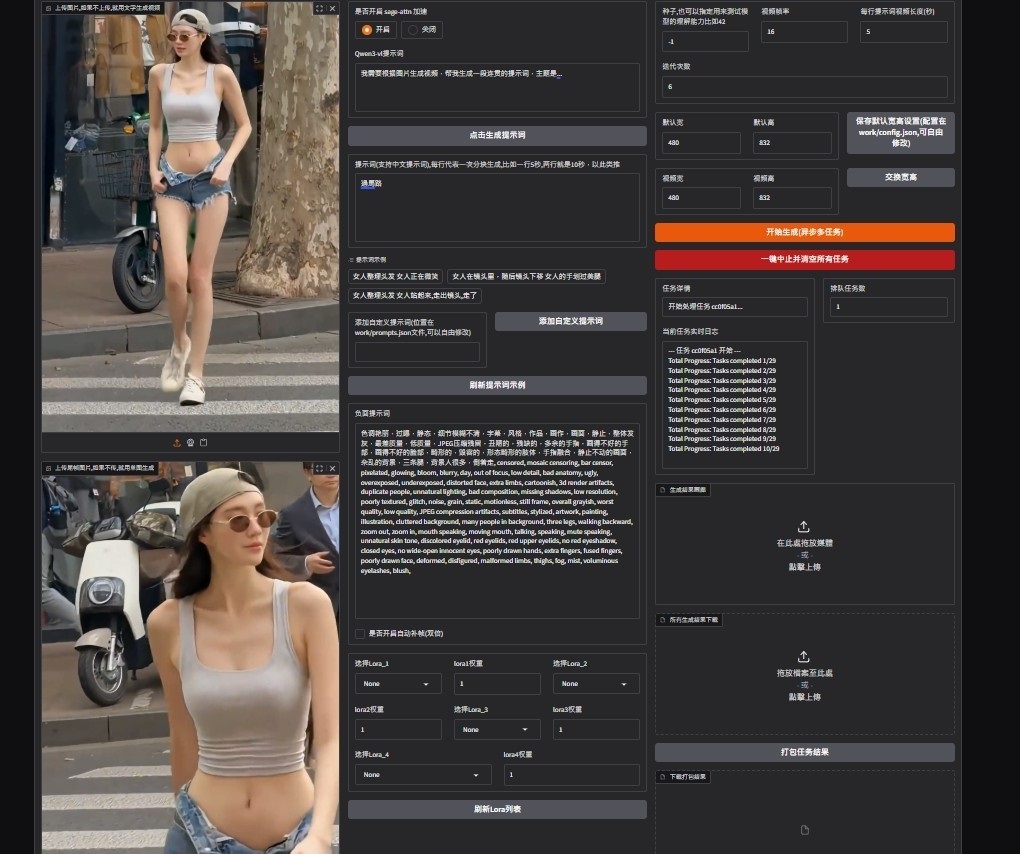Click the red 一键中止并清空所有任务 button

click(x=804, y=259)
